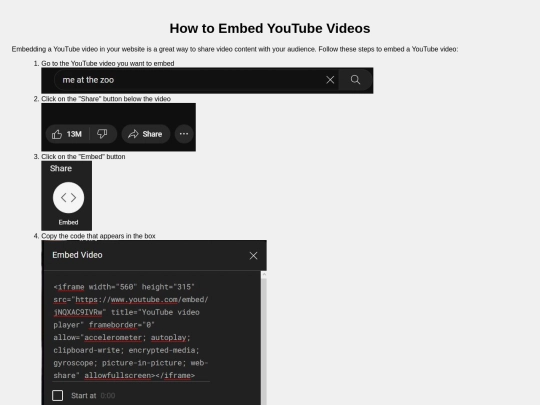Click the 'Share' panel heading above Embed

[61, 168]
